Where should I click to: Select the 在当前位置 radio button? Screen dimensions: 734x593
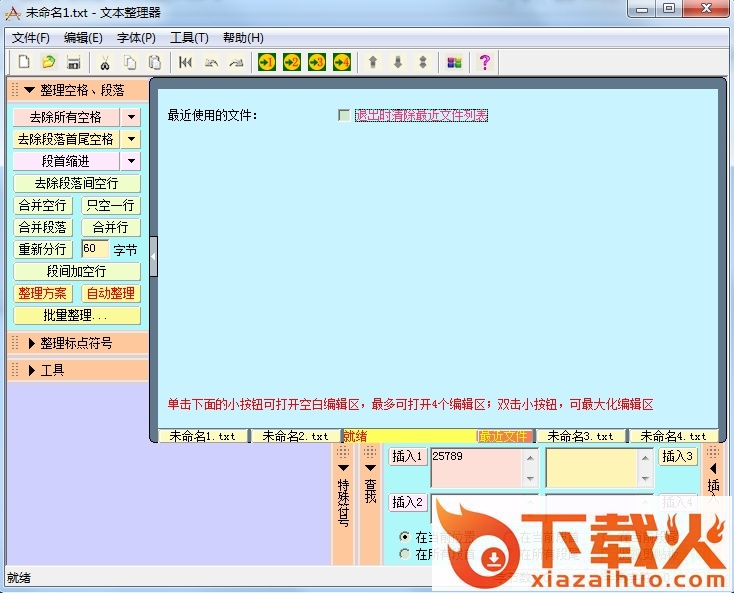[405, 537]
